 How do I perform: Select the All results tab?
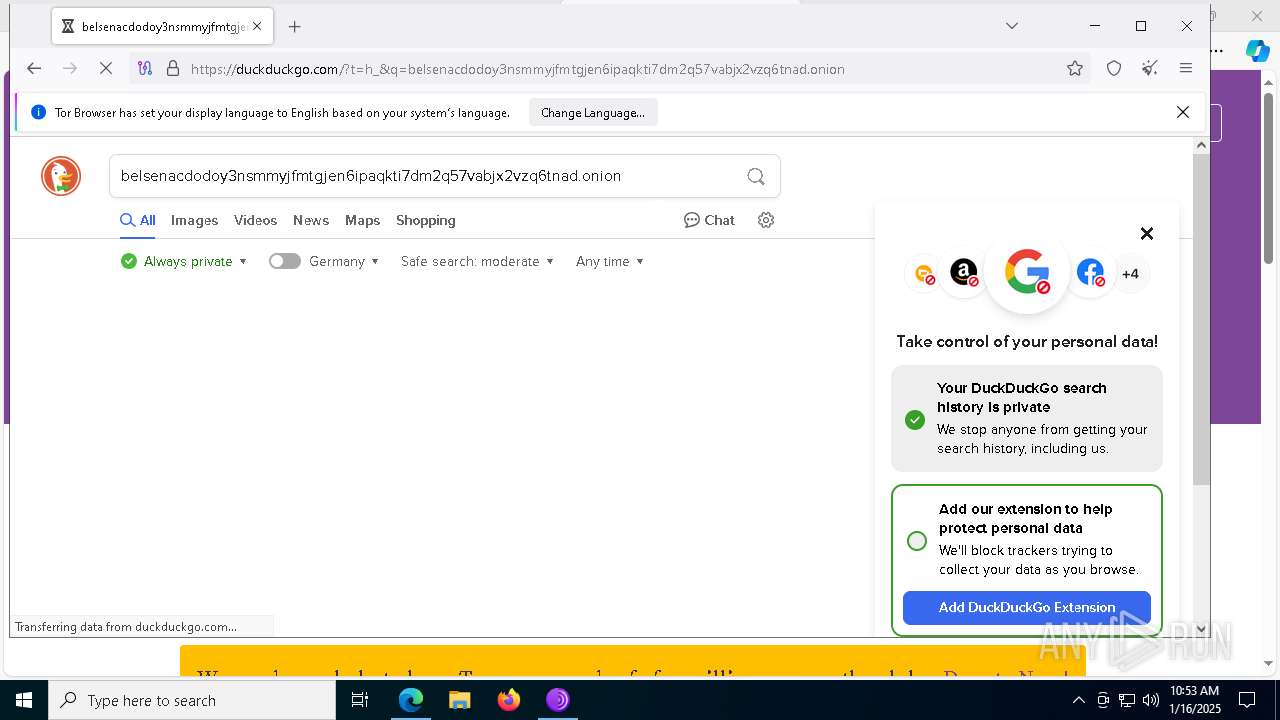(138, 220)
